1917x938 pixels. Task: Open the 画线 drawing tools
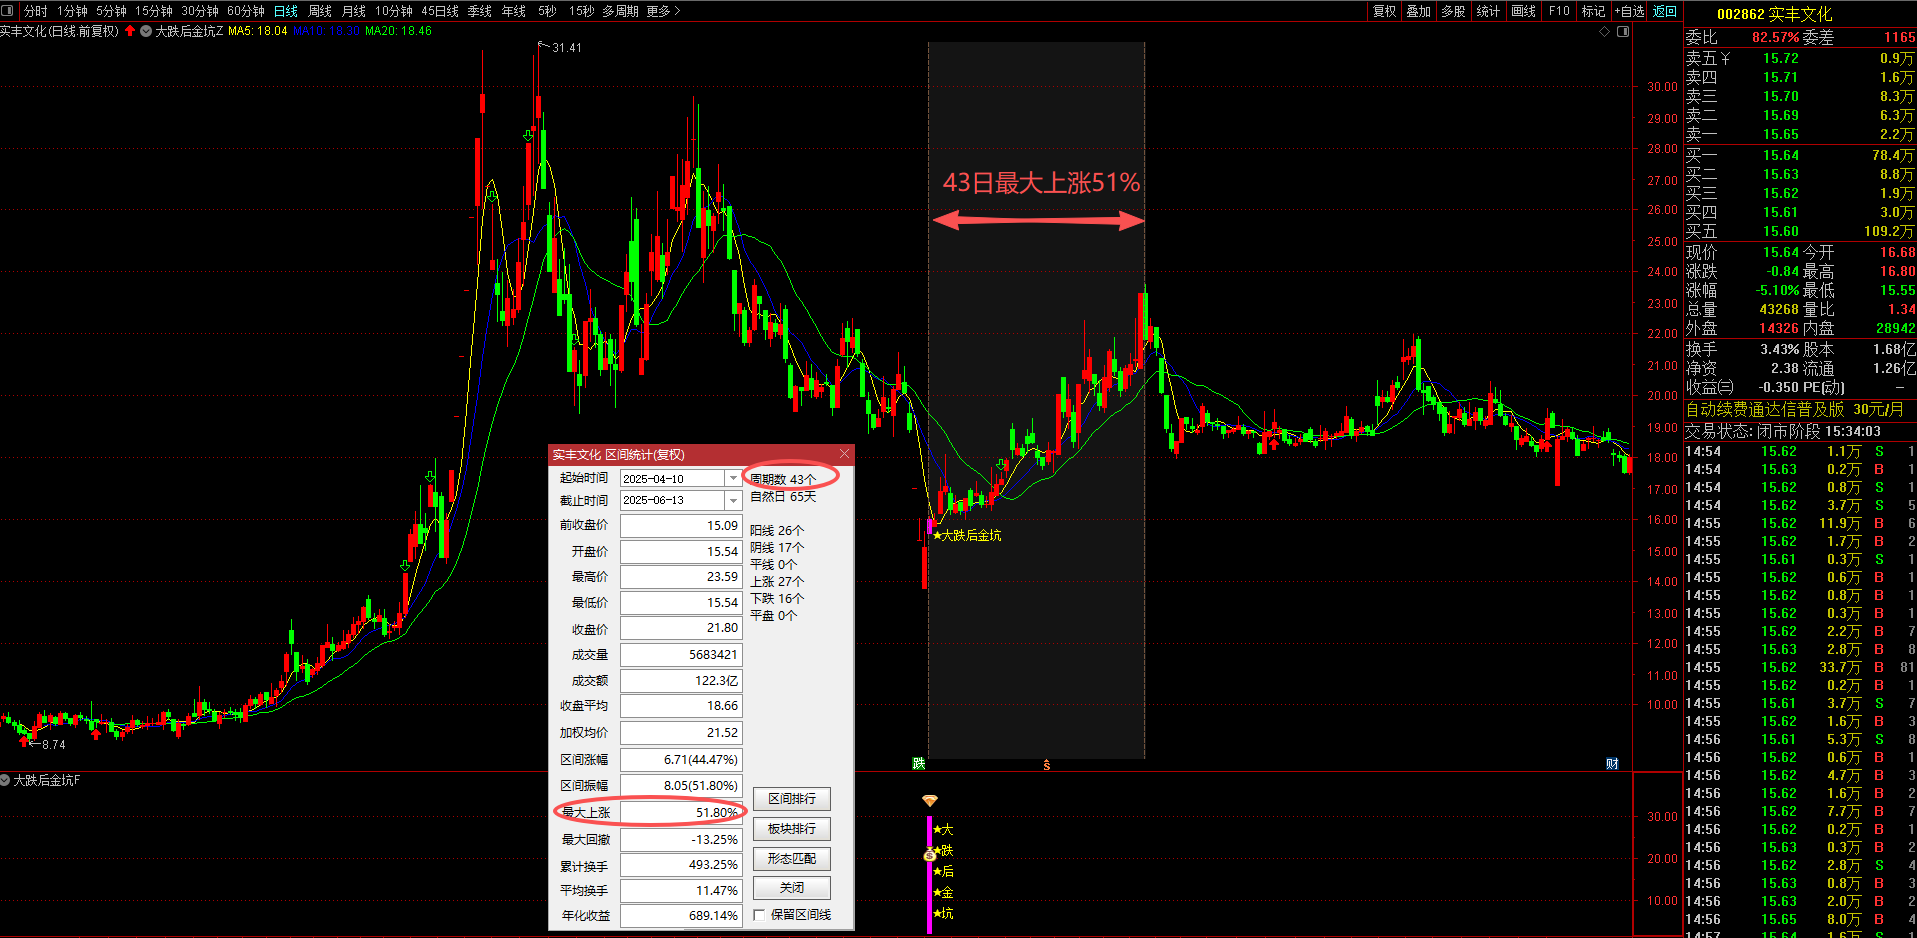[x=1523, y=11]
